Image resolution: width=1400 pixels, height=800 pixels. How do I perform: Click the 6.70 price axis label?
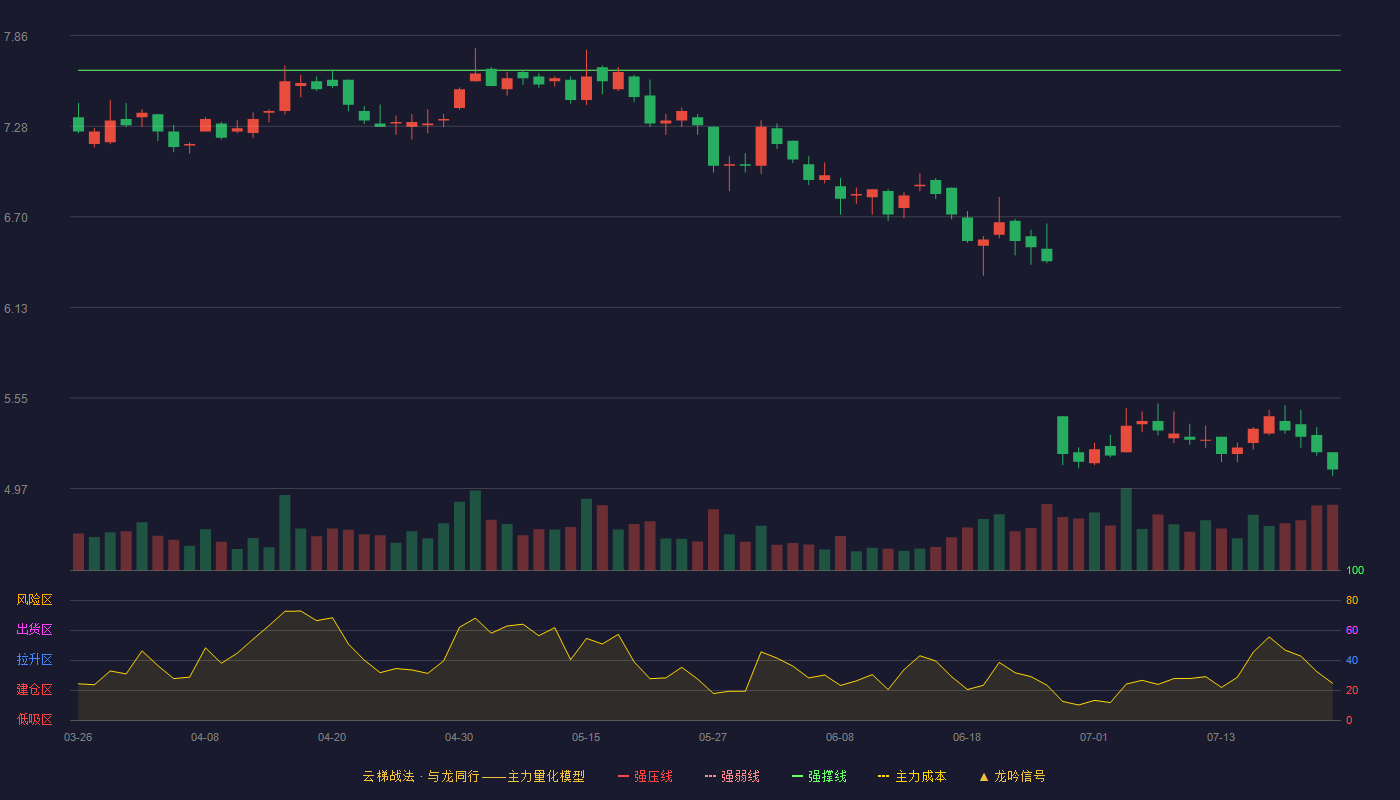coord(16,218)
